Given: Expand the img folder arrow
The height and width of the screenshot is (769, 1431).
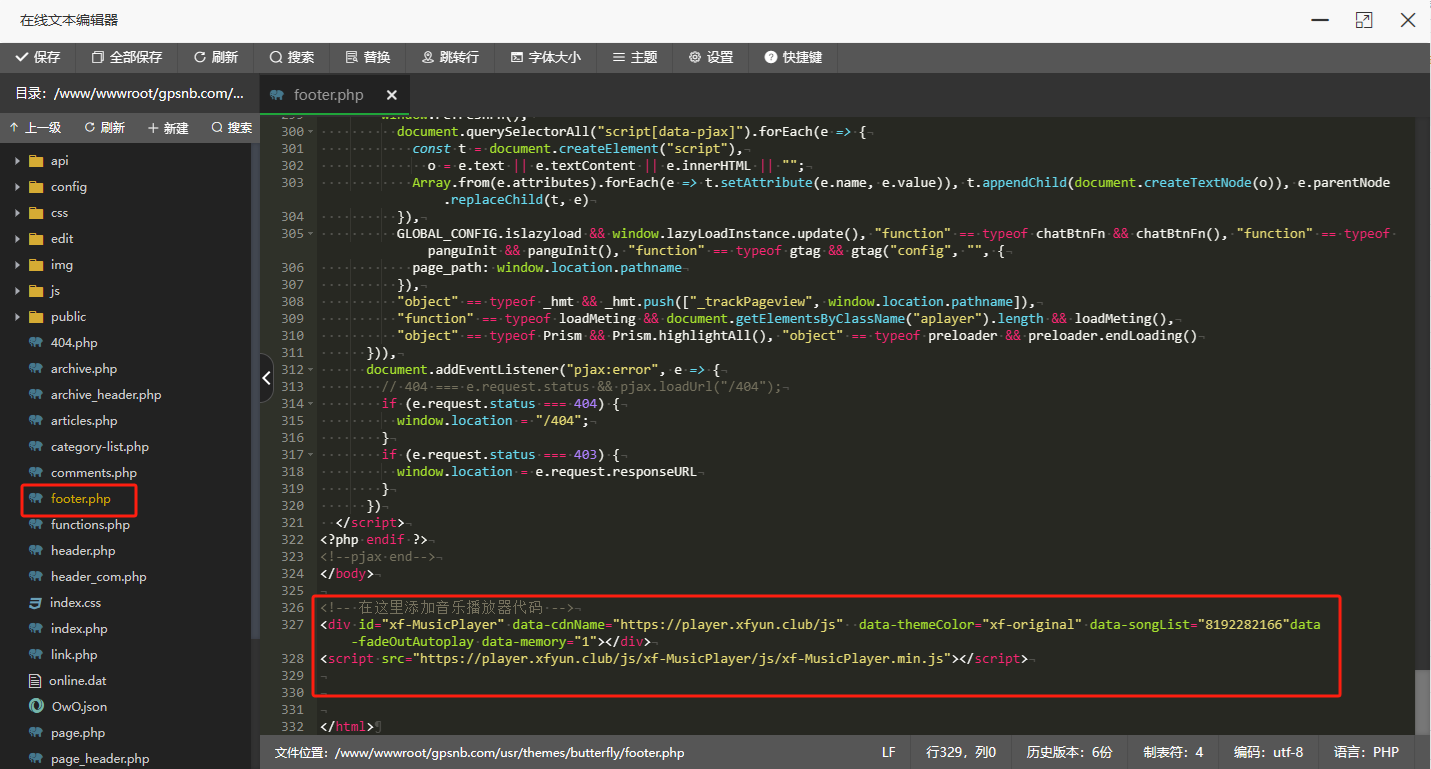Looking at the screenshot, I should 17,265.
